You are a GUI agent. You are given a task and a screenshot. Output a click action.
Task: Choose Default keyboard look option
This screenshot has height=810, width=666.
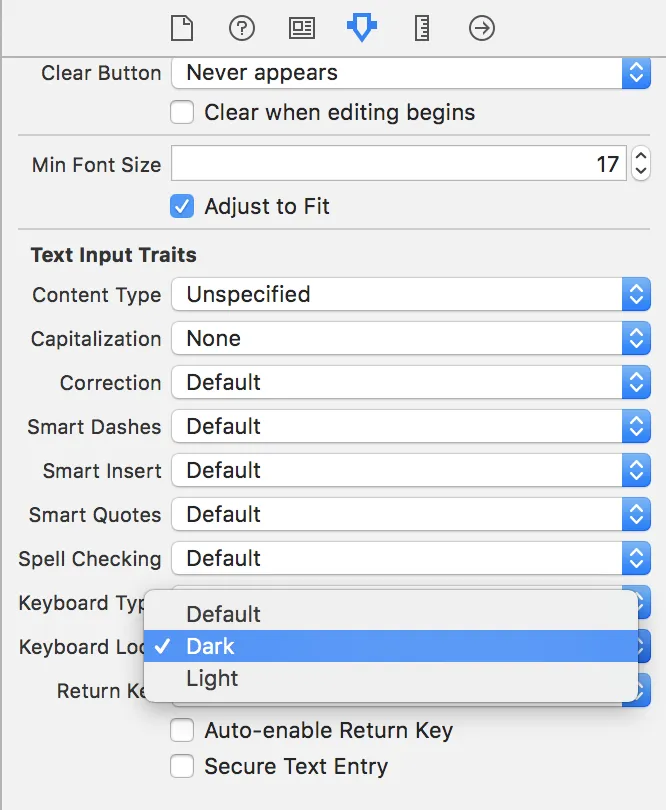pos(390,614)
